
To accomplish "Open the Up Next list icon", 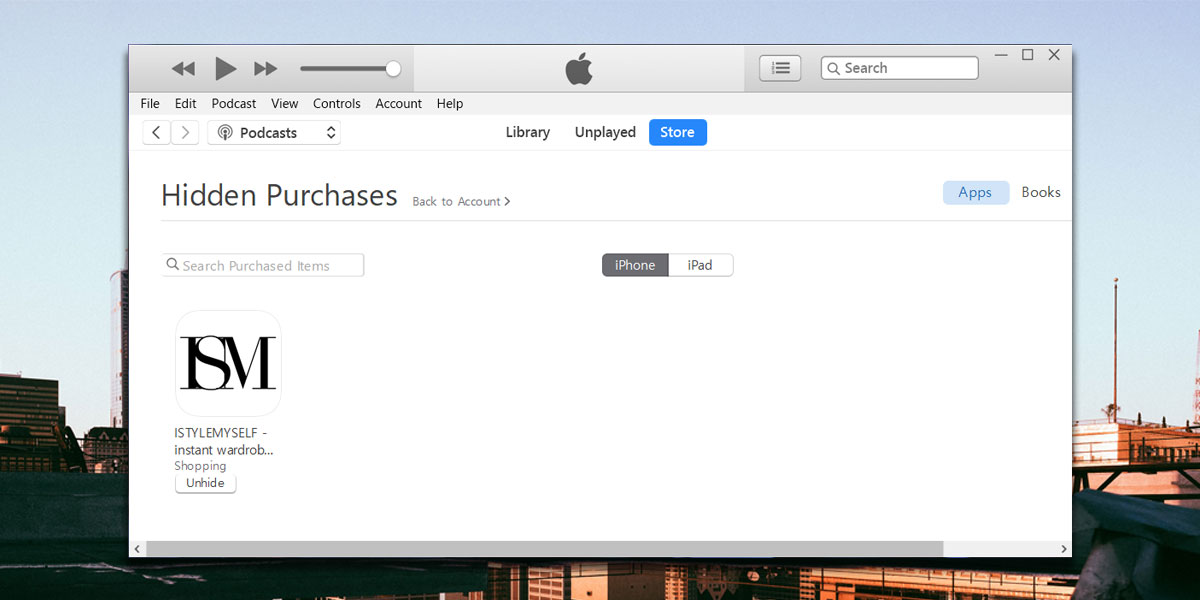I will [x=780, y=68].
